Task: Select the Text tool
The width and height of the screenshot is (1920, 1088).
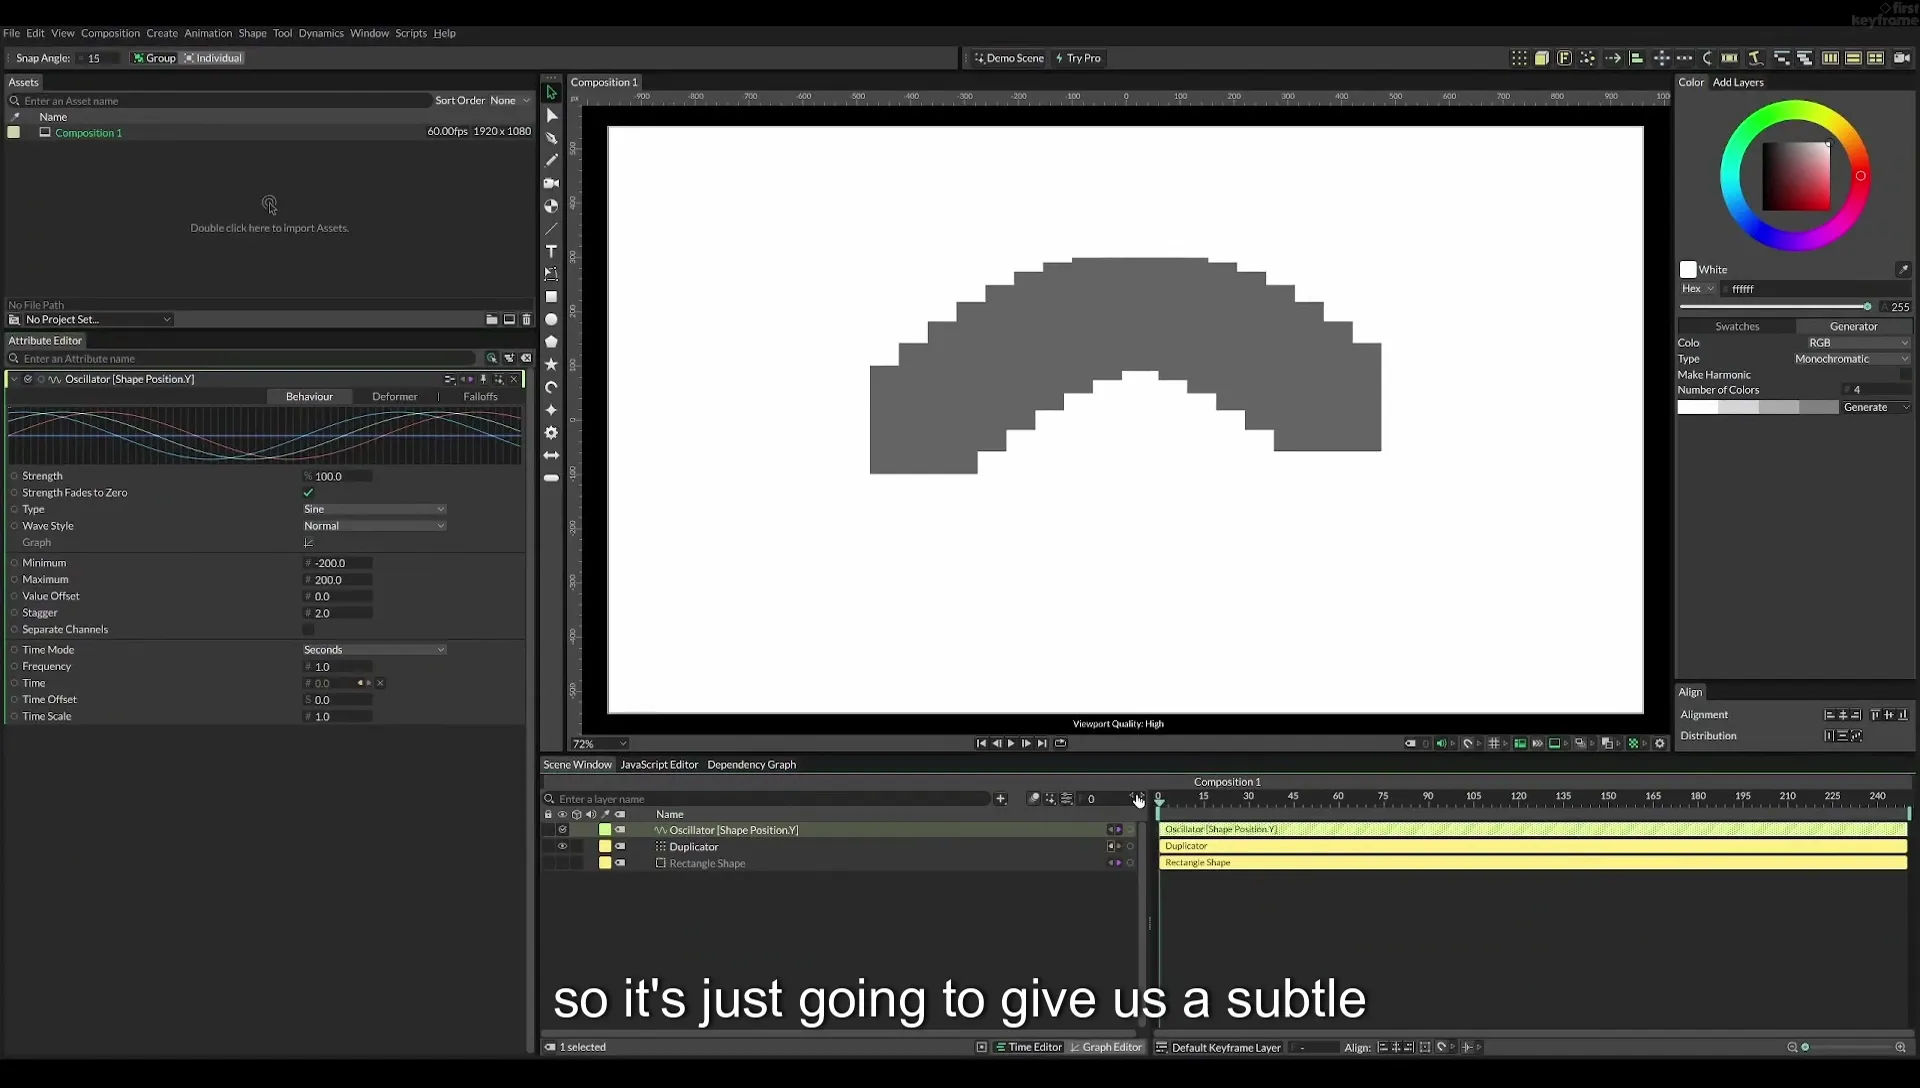Action: point(551,251)
